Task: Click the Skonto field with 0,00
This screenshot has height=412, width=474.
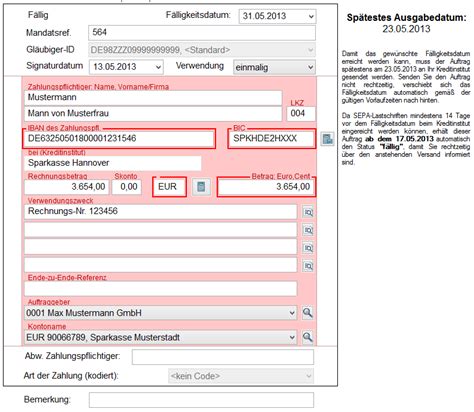Action: pyautogui.click(x=127, y=187)
